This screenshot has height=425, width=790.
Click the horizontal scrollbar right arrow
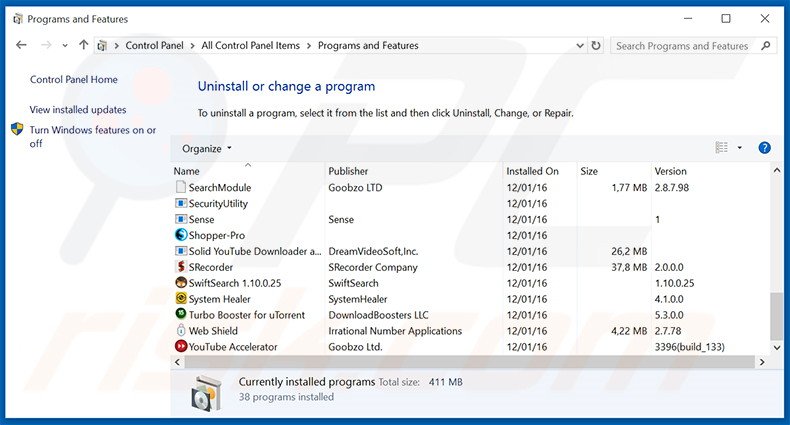pyautogui.click(x=762, y=362)
